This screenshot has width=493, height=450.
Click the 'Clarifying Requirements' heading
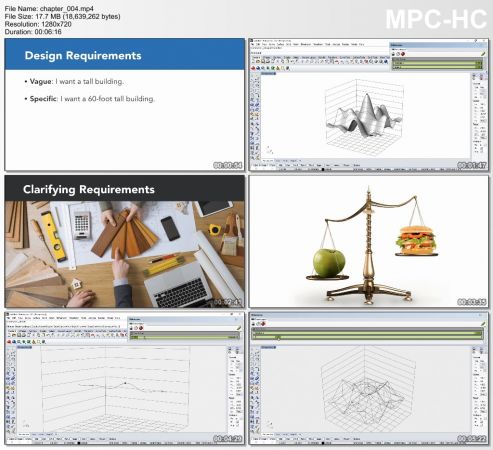[x=89, y=189]
